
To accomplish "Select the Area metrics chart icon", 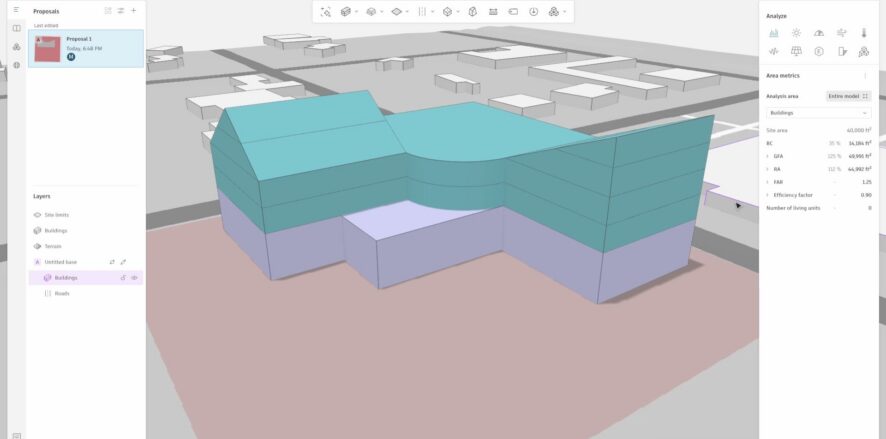I will [x=773, y=33].
